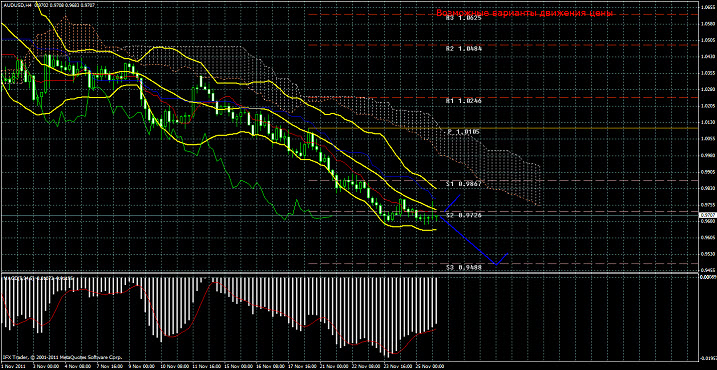Select the P 1.0105 pivot level label
The height and width of the screenshot is (370, 717).
click(x=463, y=132)
